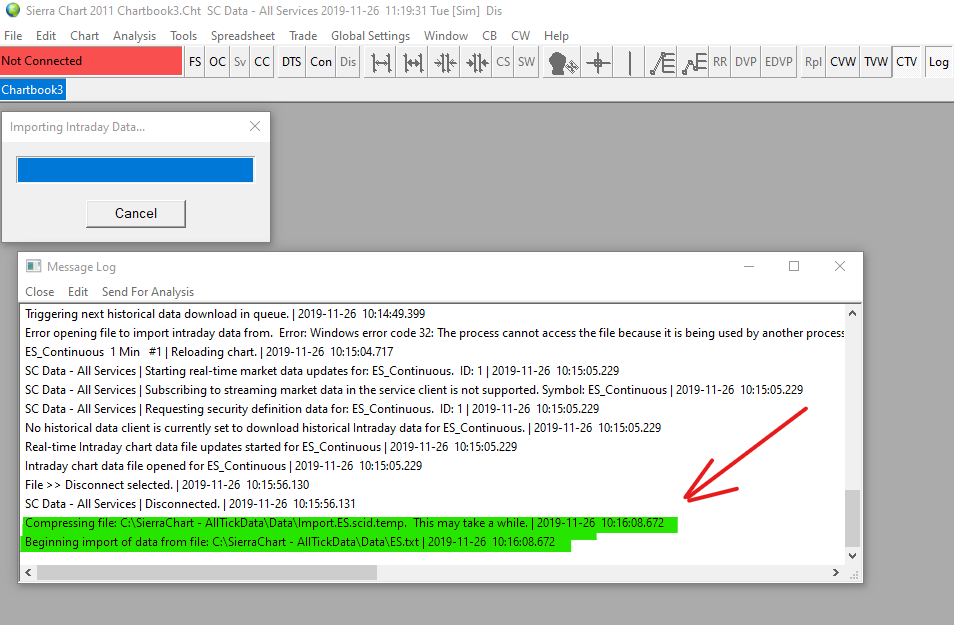Image resolution: width=954 pixels, height=625 pixels.
Task: Open the Trade menu
Action: [x=303, y=36]
